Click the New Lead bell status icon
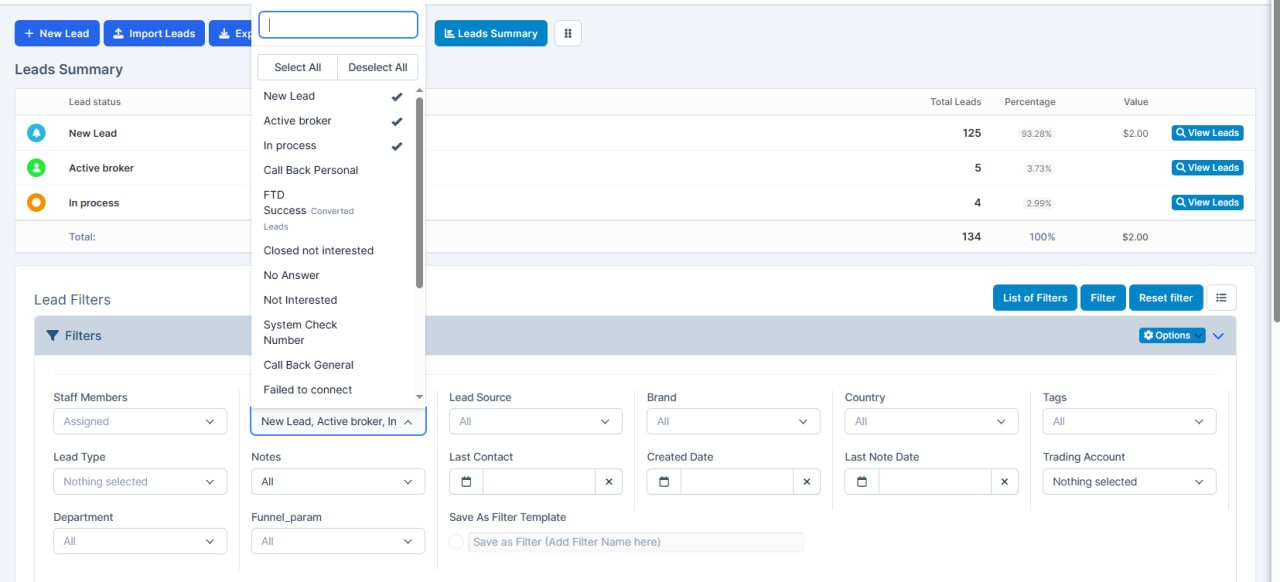Image resolution: width=1280 pixels, height=582 pixels. pyautogui.click(x=37, y=133)
